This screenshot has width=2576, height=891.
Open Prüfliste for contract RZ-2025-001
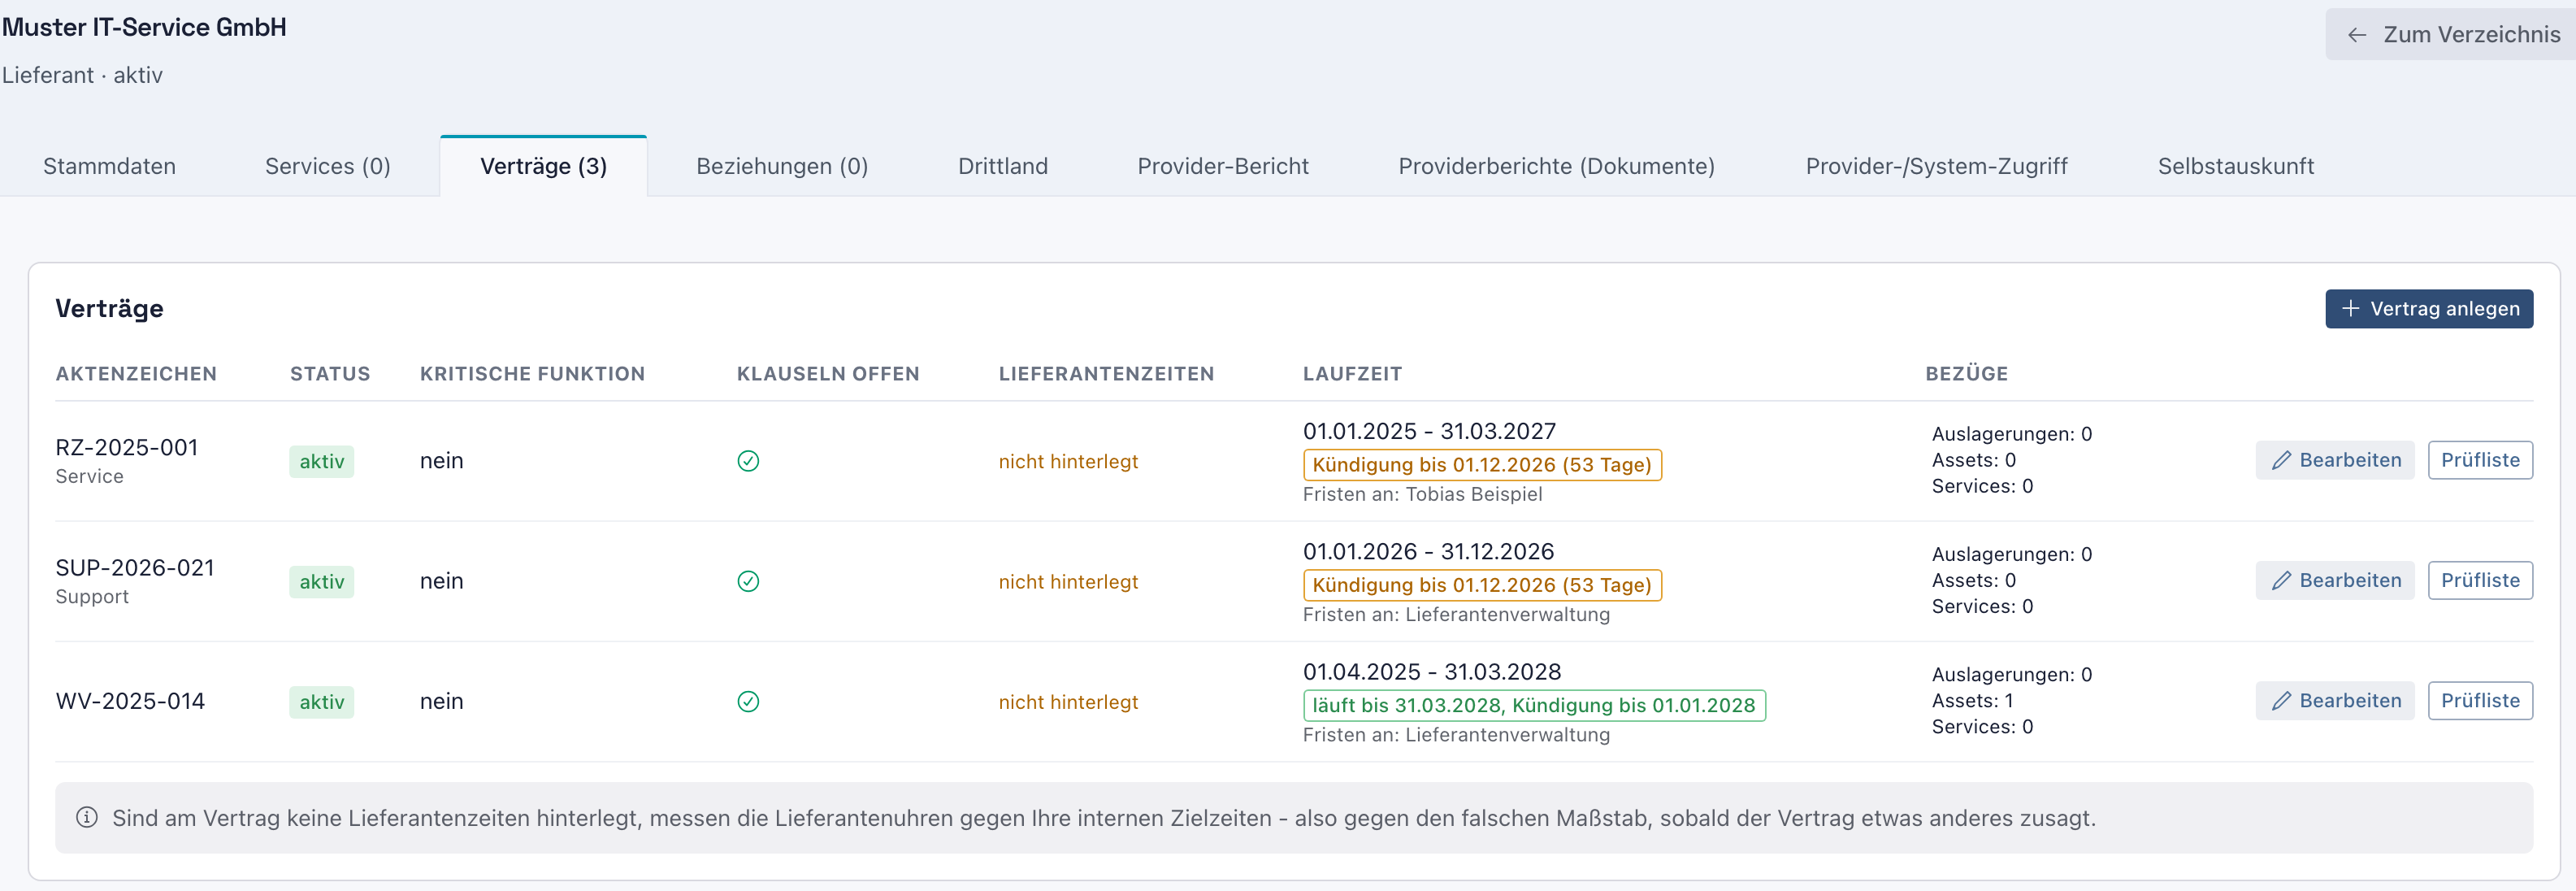pos(2480,460)
